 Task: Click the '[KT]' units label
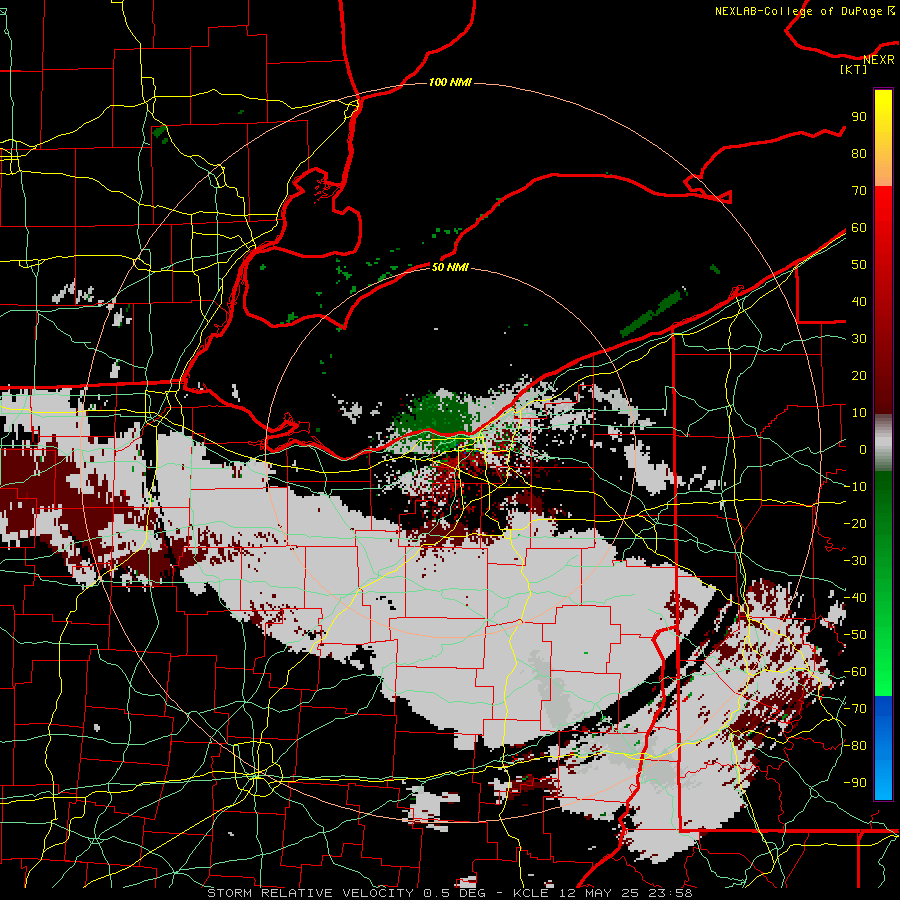tap(853, 69)
